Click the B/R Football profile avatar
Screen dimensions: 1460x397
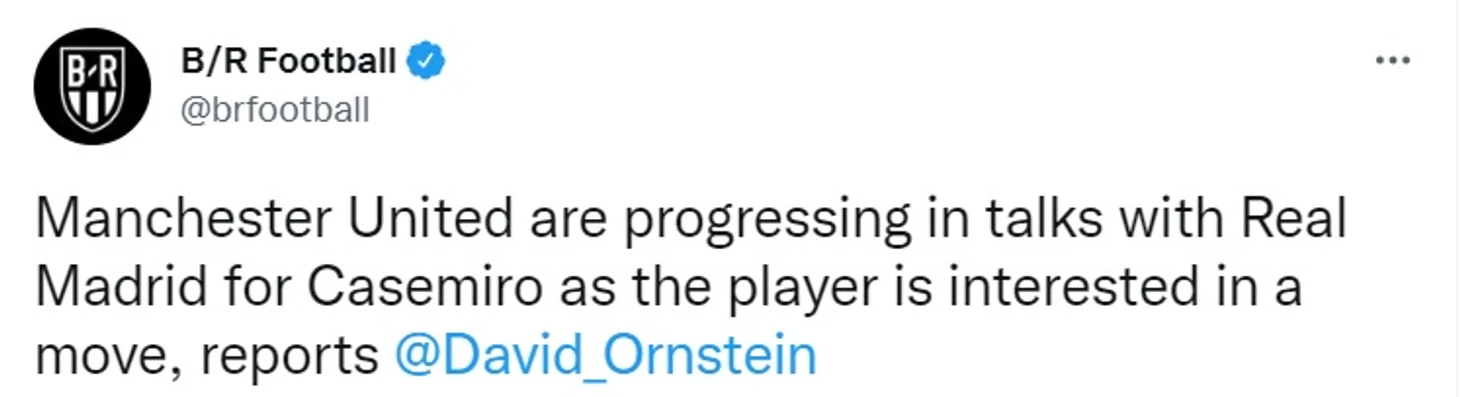click(92, 87)
